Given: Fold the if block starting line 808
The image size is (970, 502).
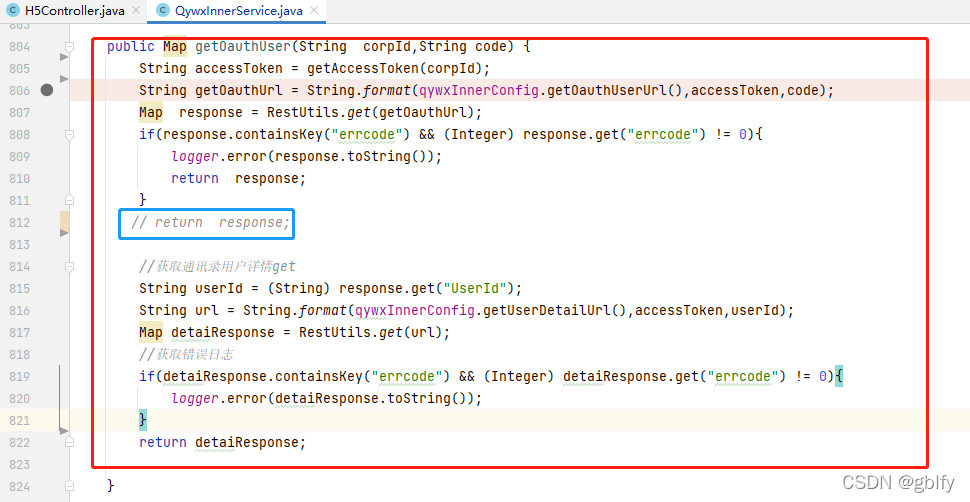Looking at the screenshot, I should 69,134.
